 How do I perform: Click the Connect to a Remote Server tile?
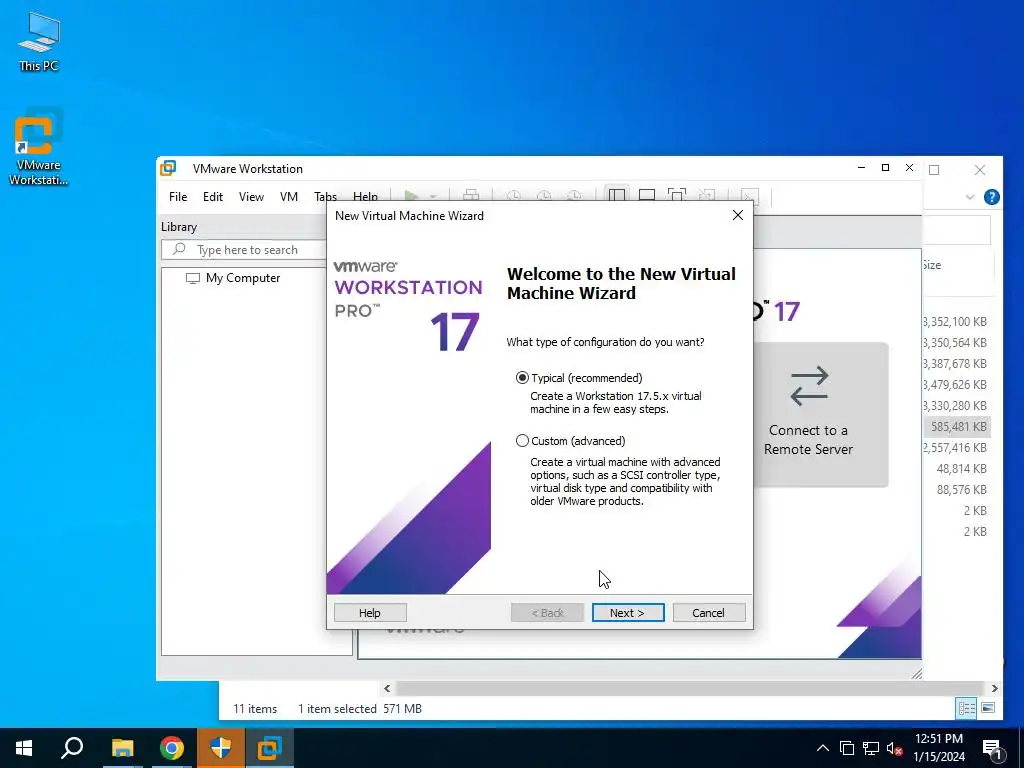pos(821,414)
